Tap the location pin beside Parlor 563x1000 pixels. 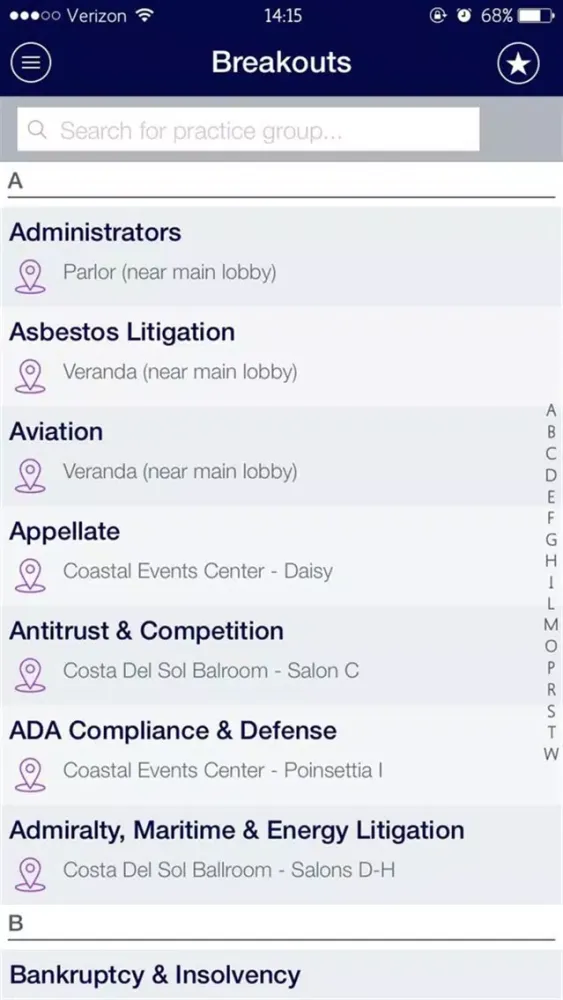30,277
